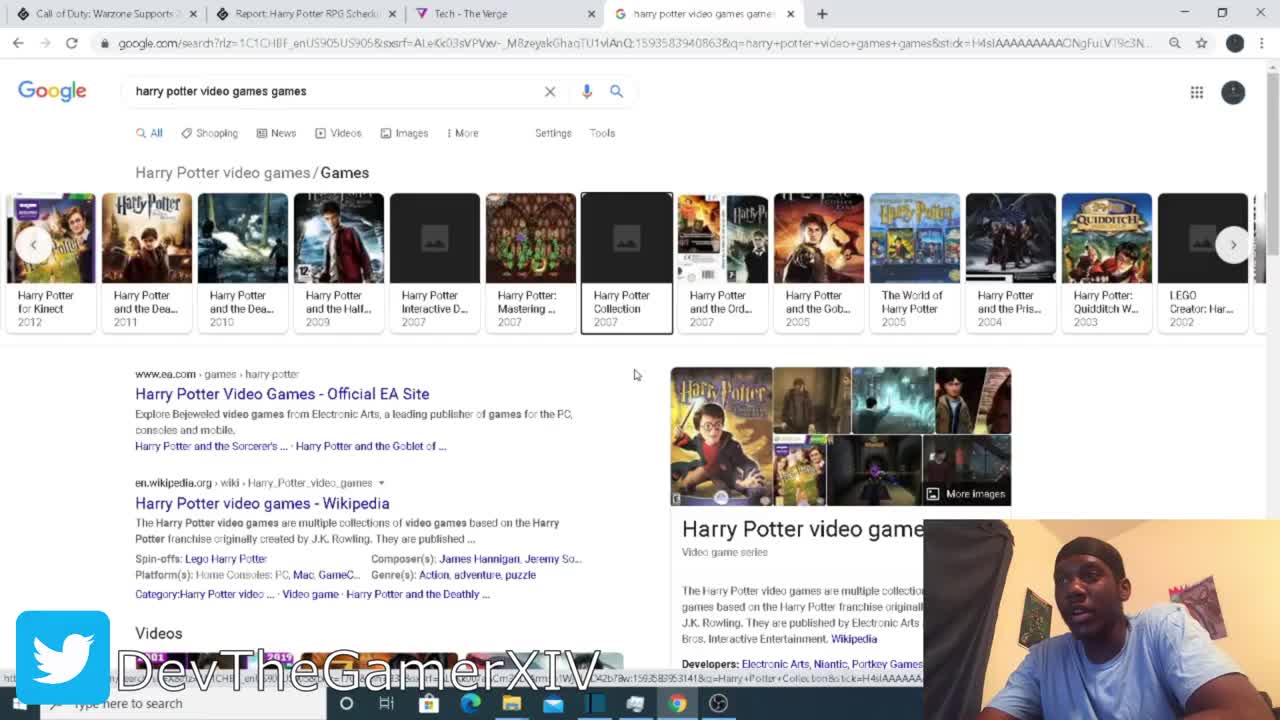The image size is (1280, 720).
Task: Open a new browser tab
Action: coord(822,14)
